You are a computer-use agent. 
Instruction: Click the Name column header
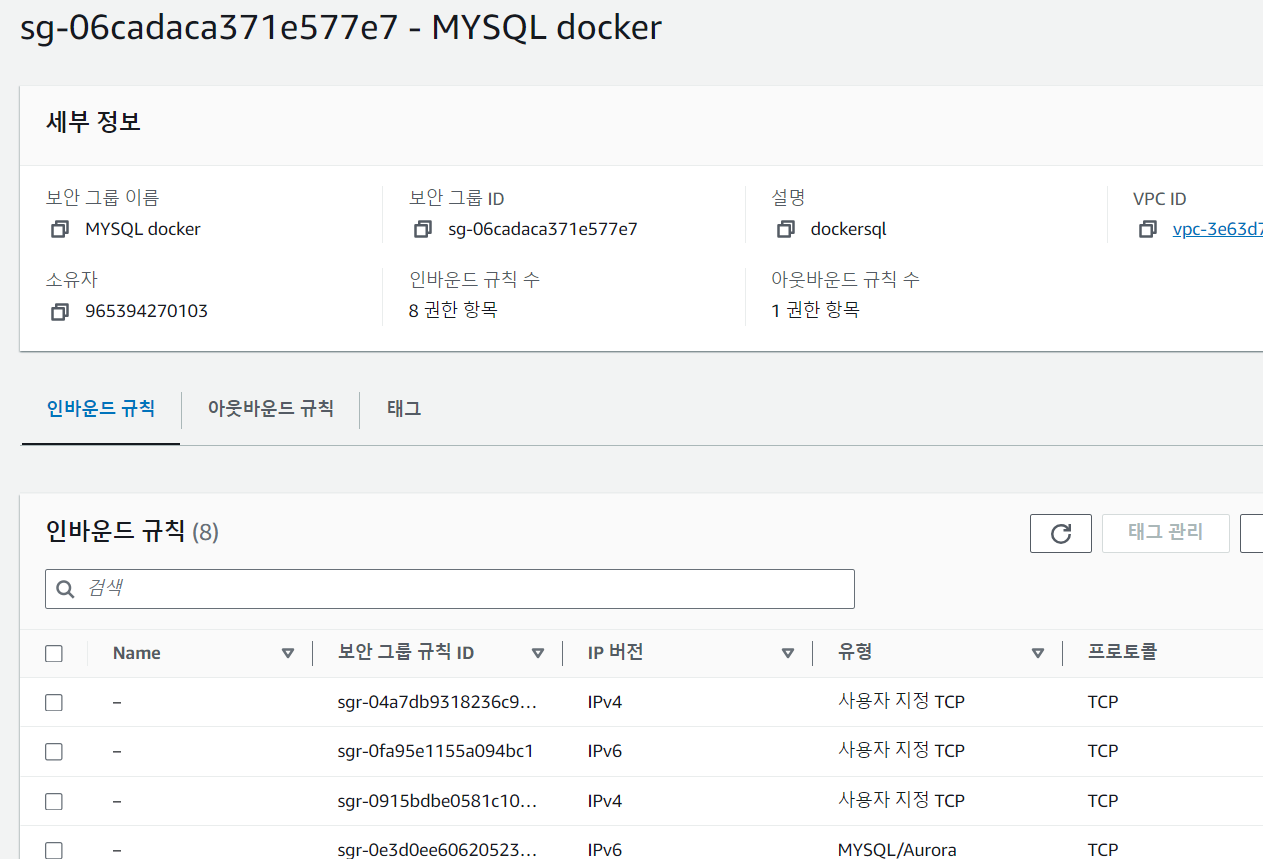(x=137, y=653)
